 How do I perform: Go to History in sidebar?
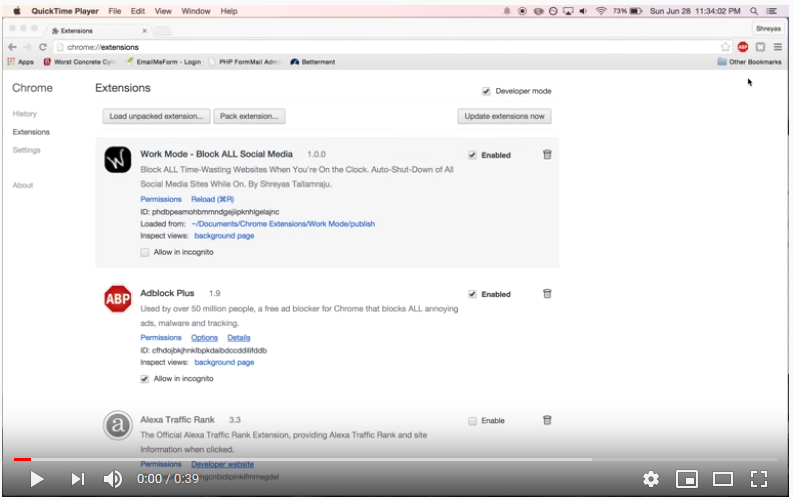click(x=25, y=114)
